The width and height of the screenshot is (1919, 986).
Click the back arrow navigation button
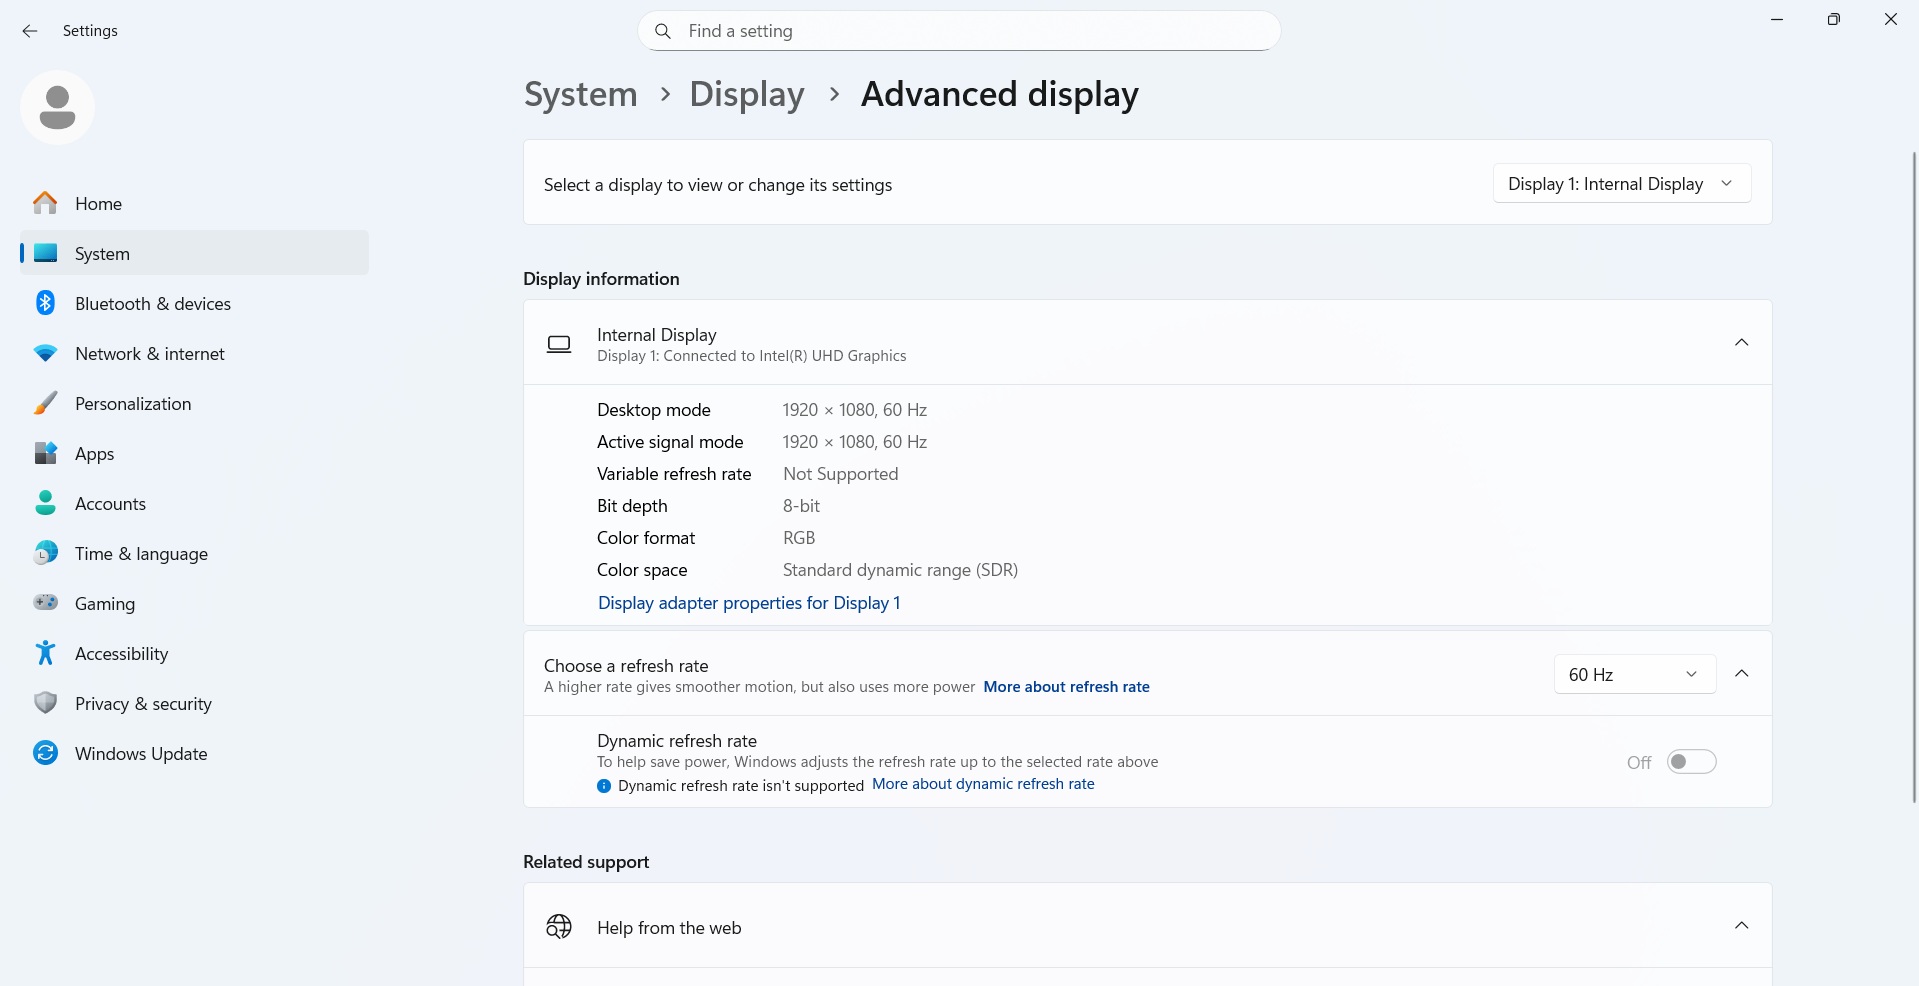pos(30,31)
